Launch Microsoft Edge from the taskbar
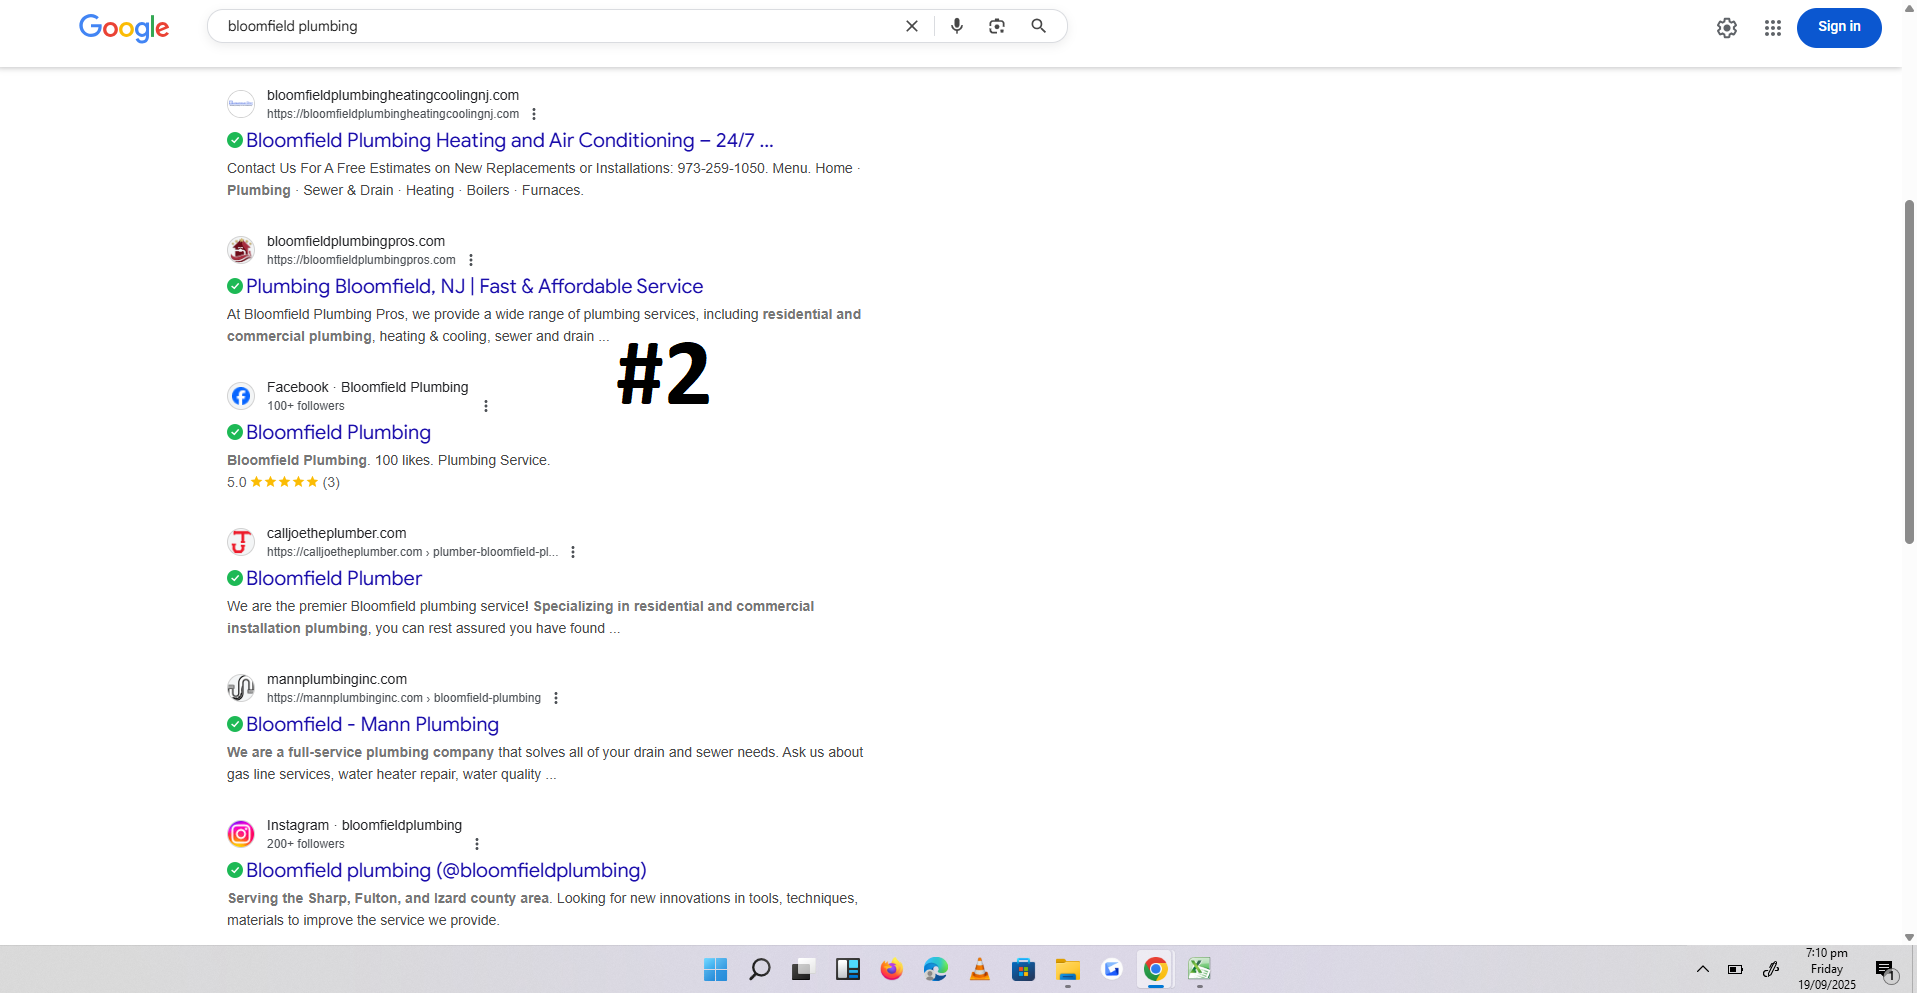This screenshot has width=1925, height=993. point(935,969)
